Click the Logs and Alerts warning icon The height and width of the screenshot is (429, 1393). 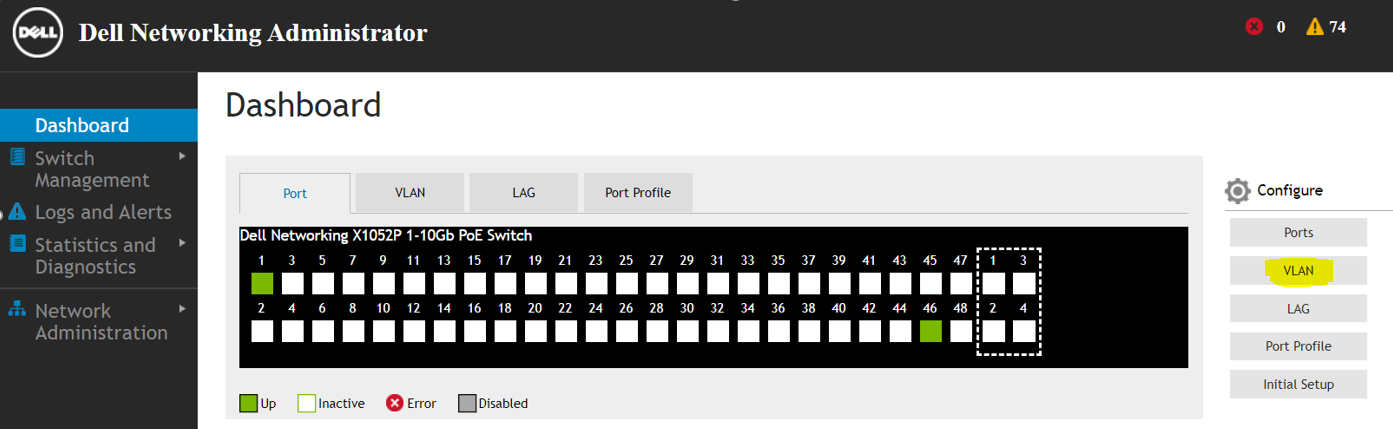point(16,212)
